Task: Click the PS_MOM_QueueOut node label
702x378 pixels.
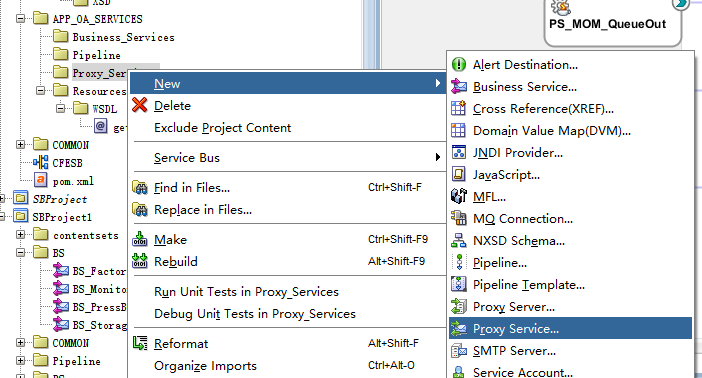Action: pos(608,24)
